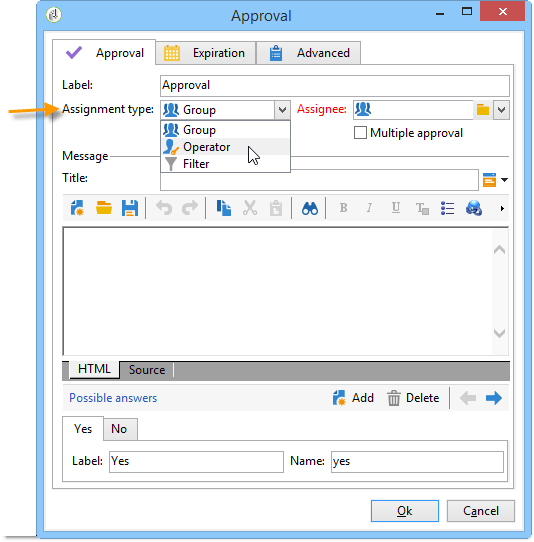Click the underline formatting icon
The image size is (534, 542).
(396, 208)
